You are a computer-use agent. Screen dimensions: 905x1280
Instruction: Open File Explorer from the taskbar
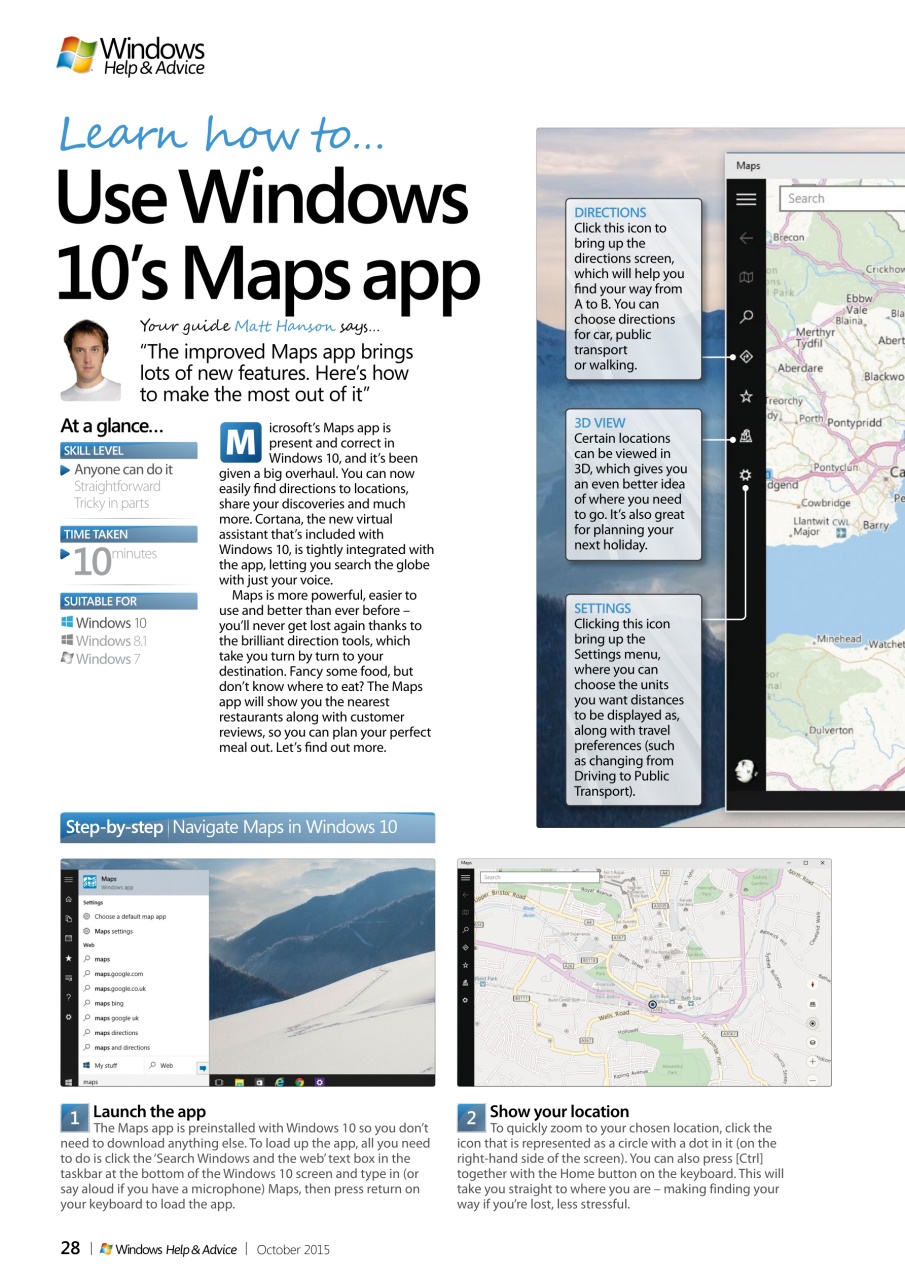tap(239, 1082)
